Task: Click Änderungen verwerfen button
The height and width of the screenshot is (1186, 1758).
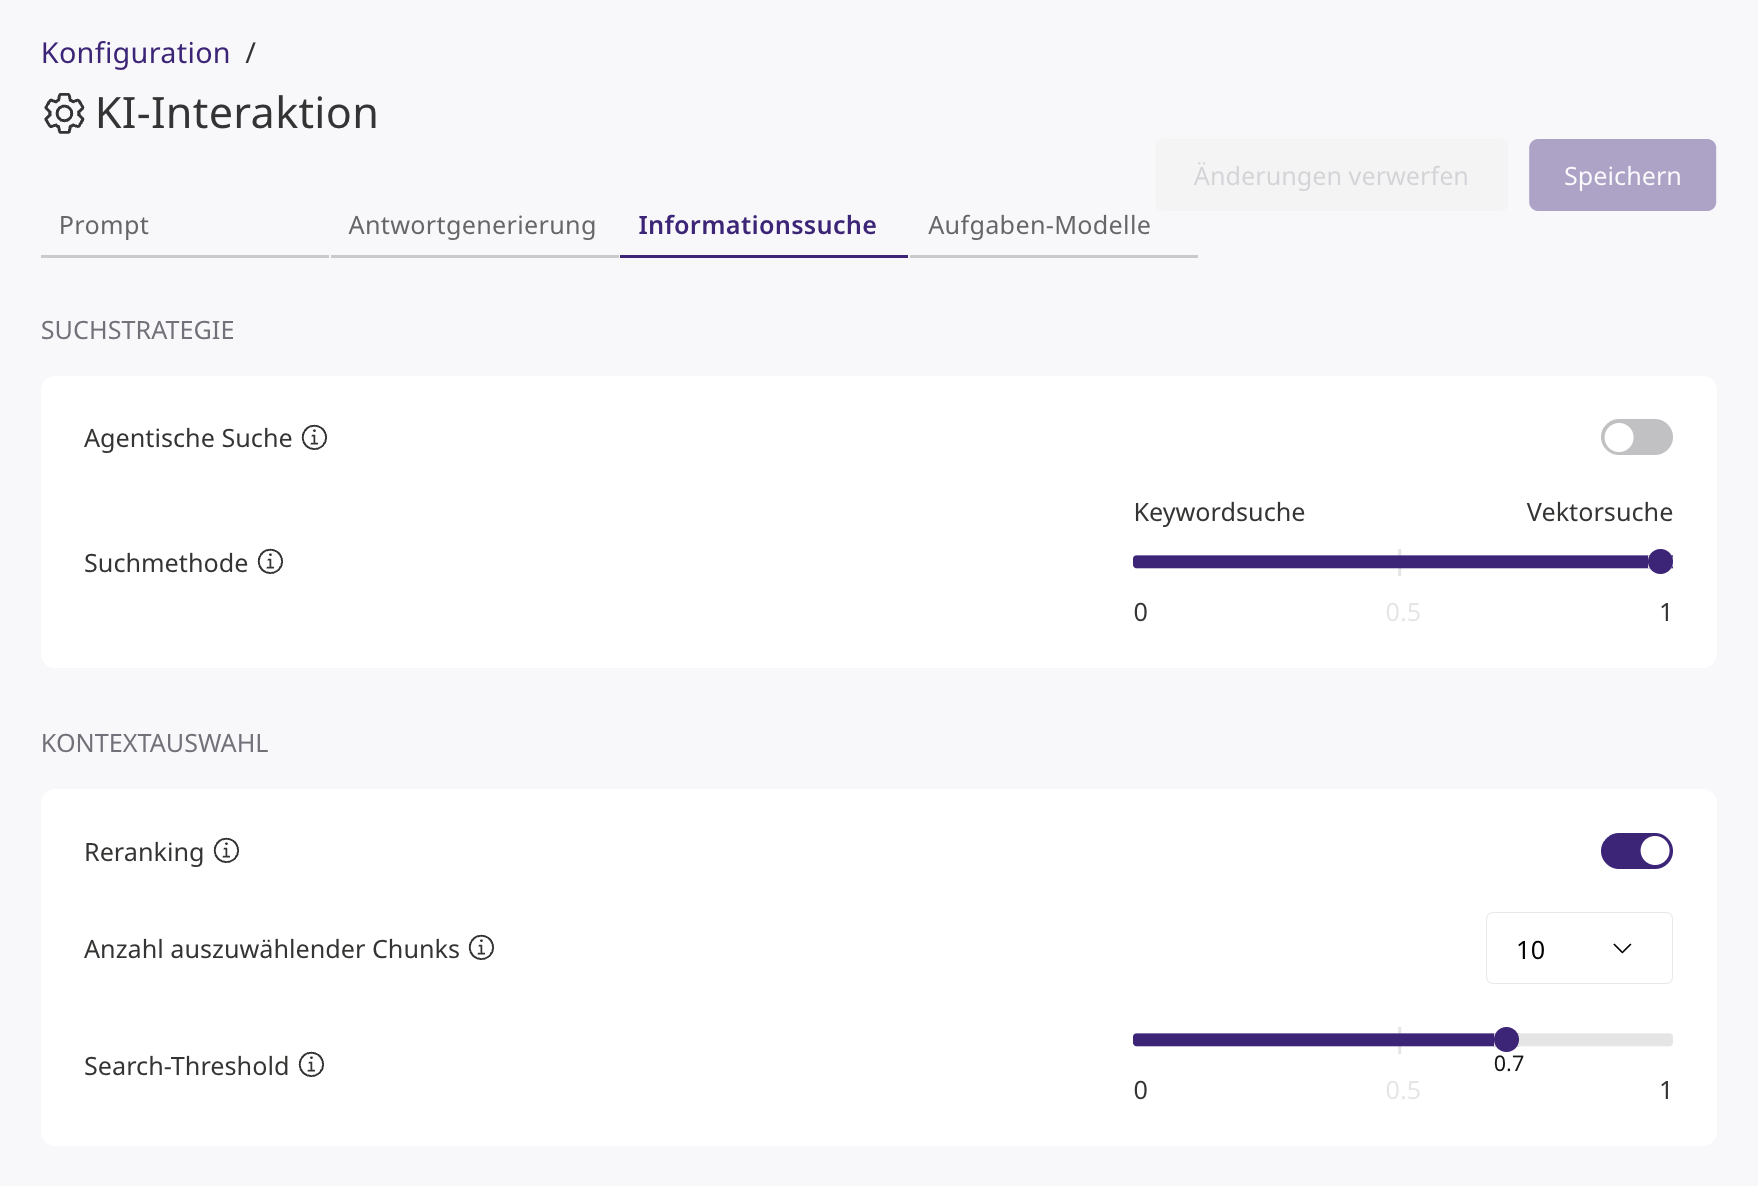Action: 1331,175
